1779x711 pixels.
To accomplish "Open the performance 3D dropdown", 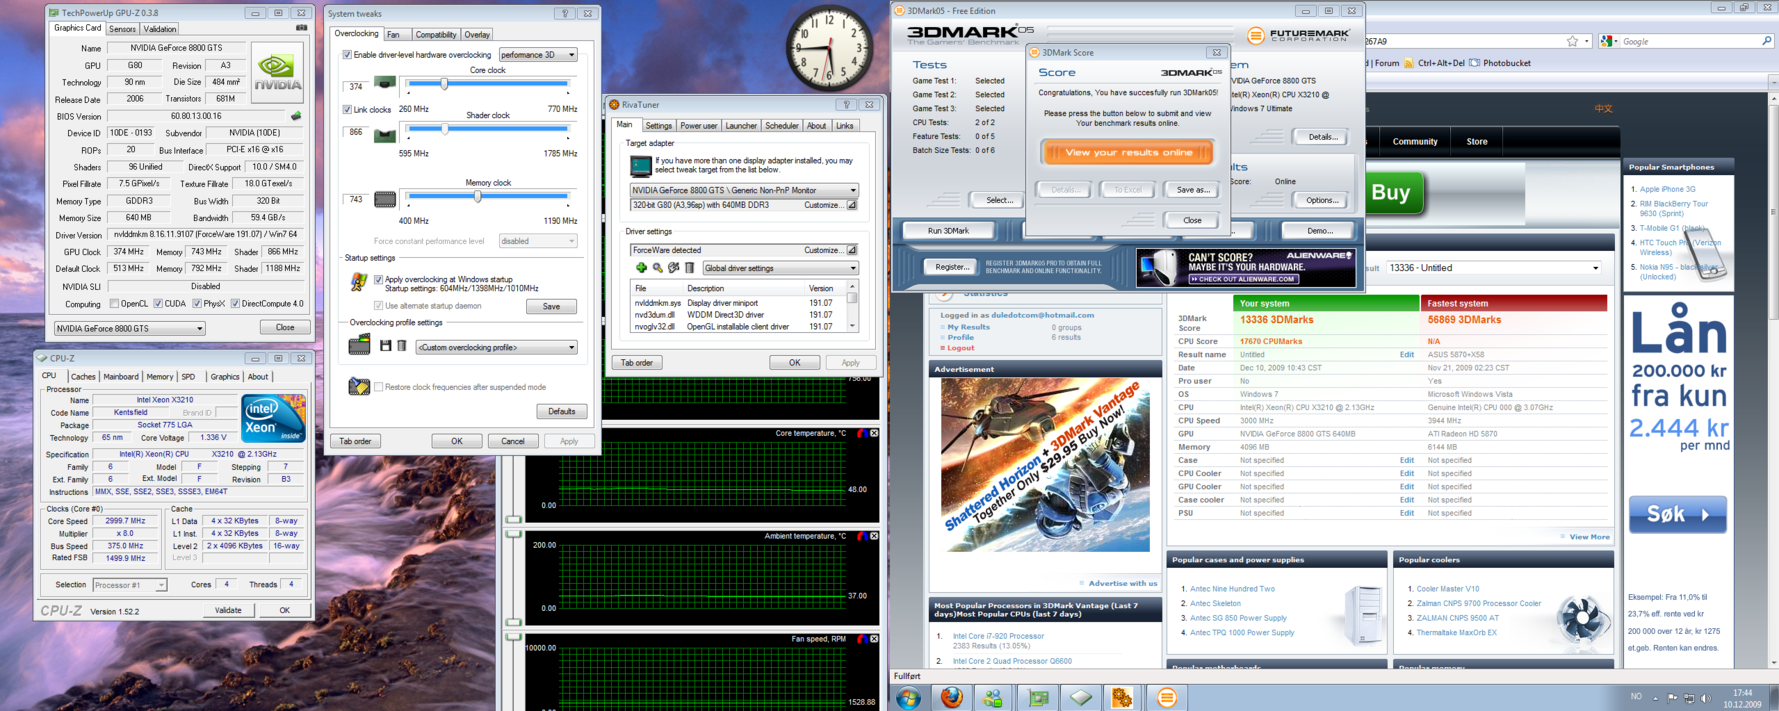I will [538, 55].
